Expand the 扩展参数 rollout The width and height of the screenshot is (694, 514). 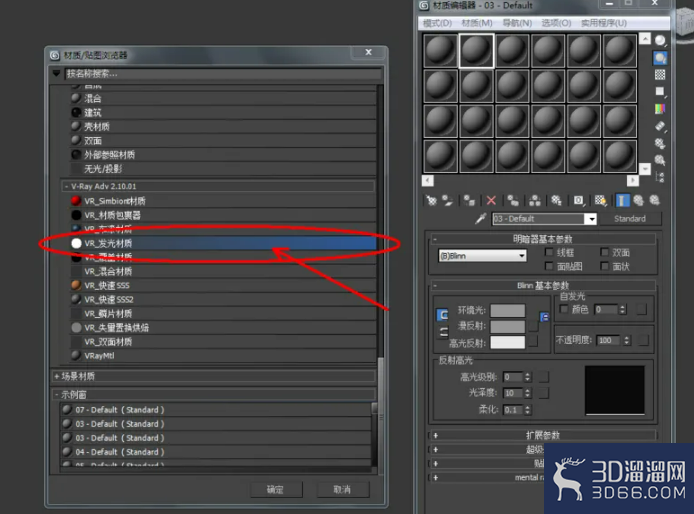543,435
